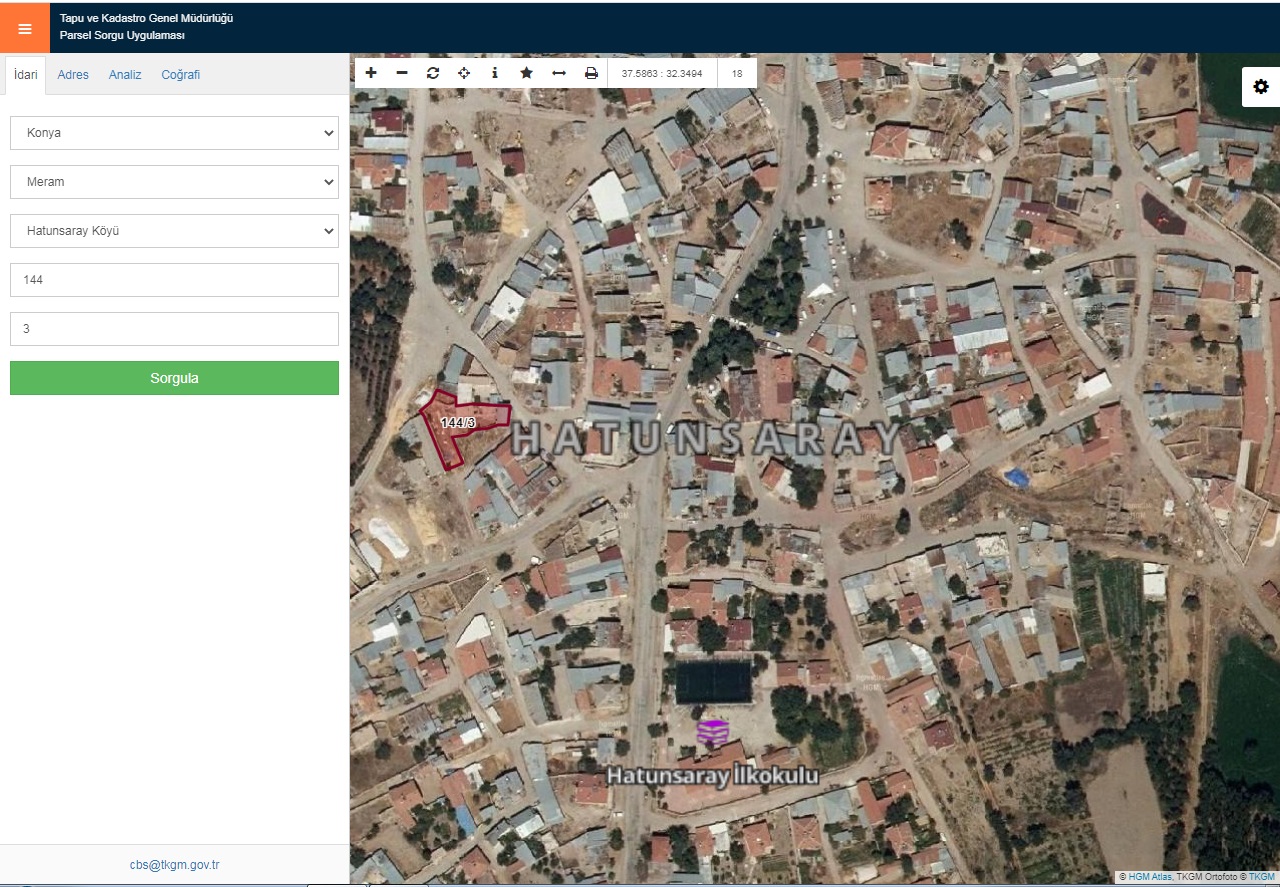
Task: Select the Coğrafi tab
Action: (x=181, y=75)
